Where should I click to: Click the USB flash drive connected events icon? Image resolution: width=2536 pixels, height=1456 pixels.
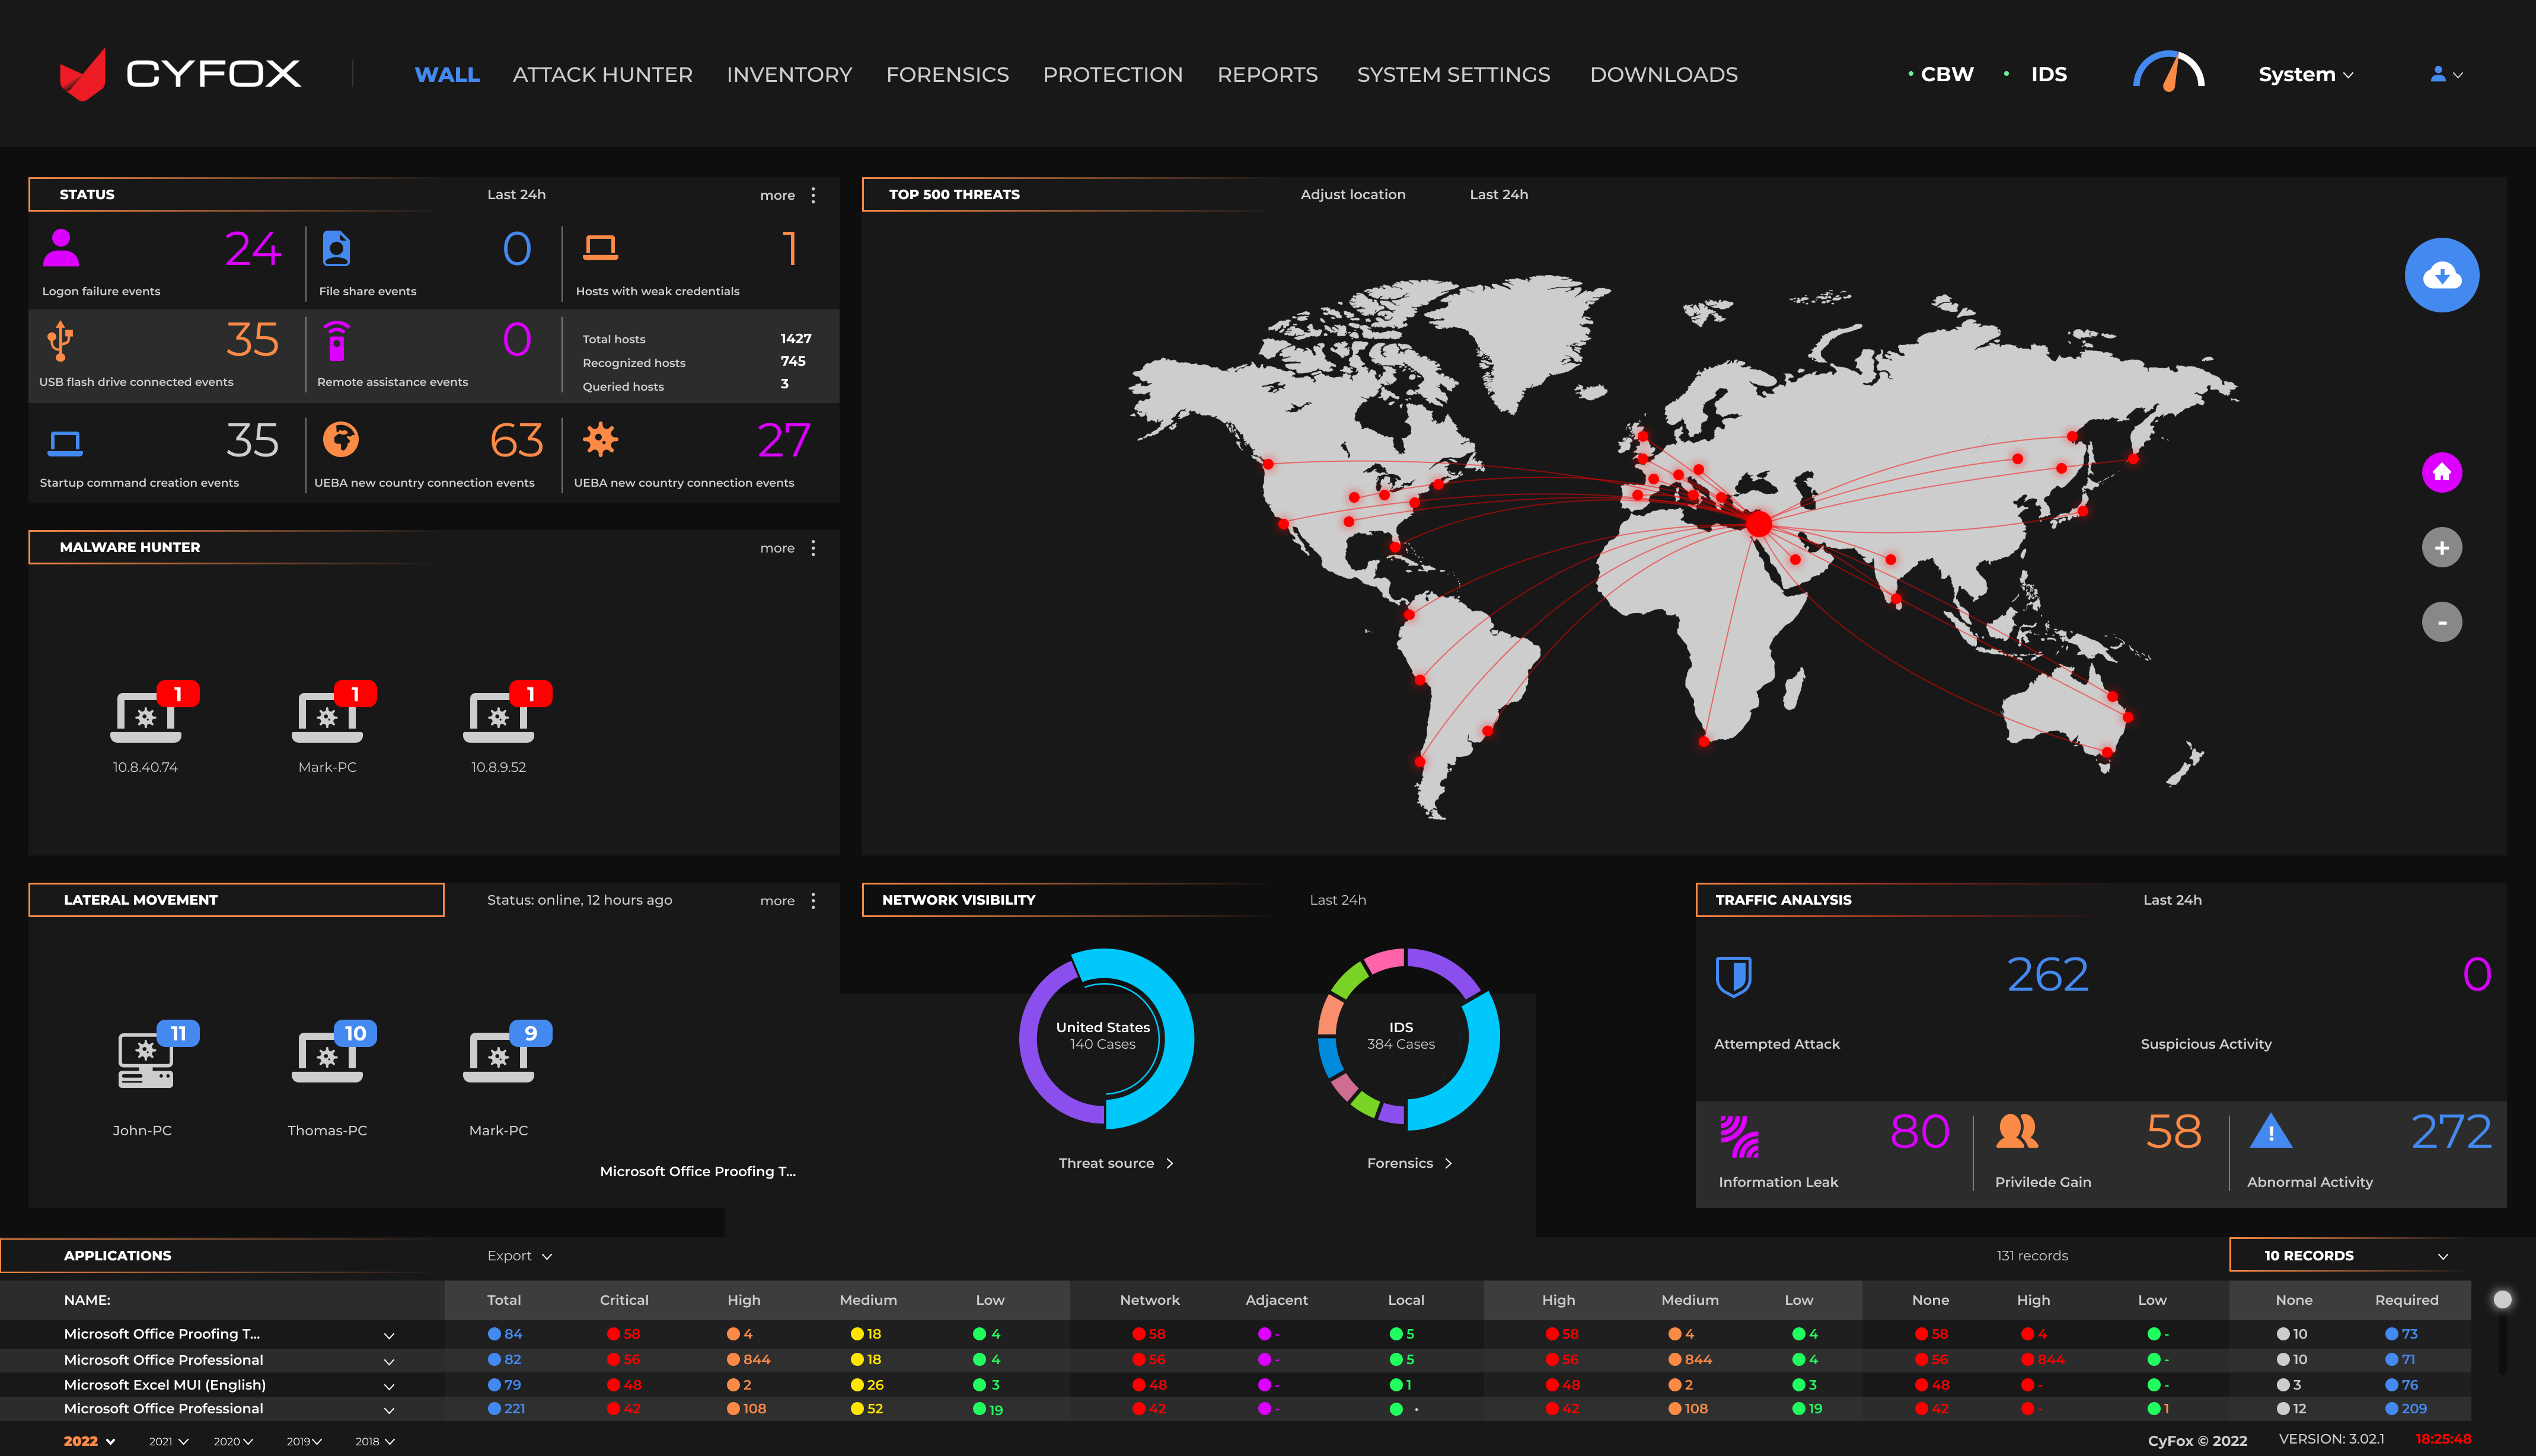coord(62,343)
